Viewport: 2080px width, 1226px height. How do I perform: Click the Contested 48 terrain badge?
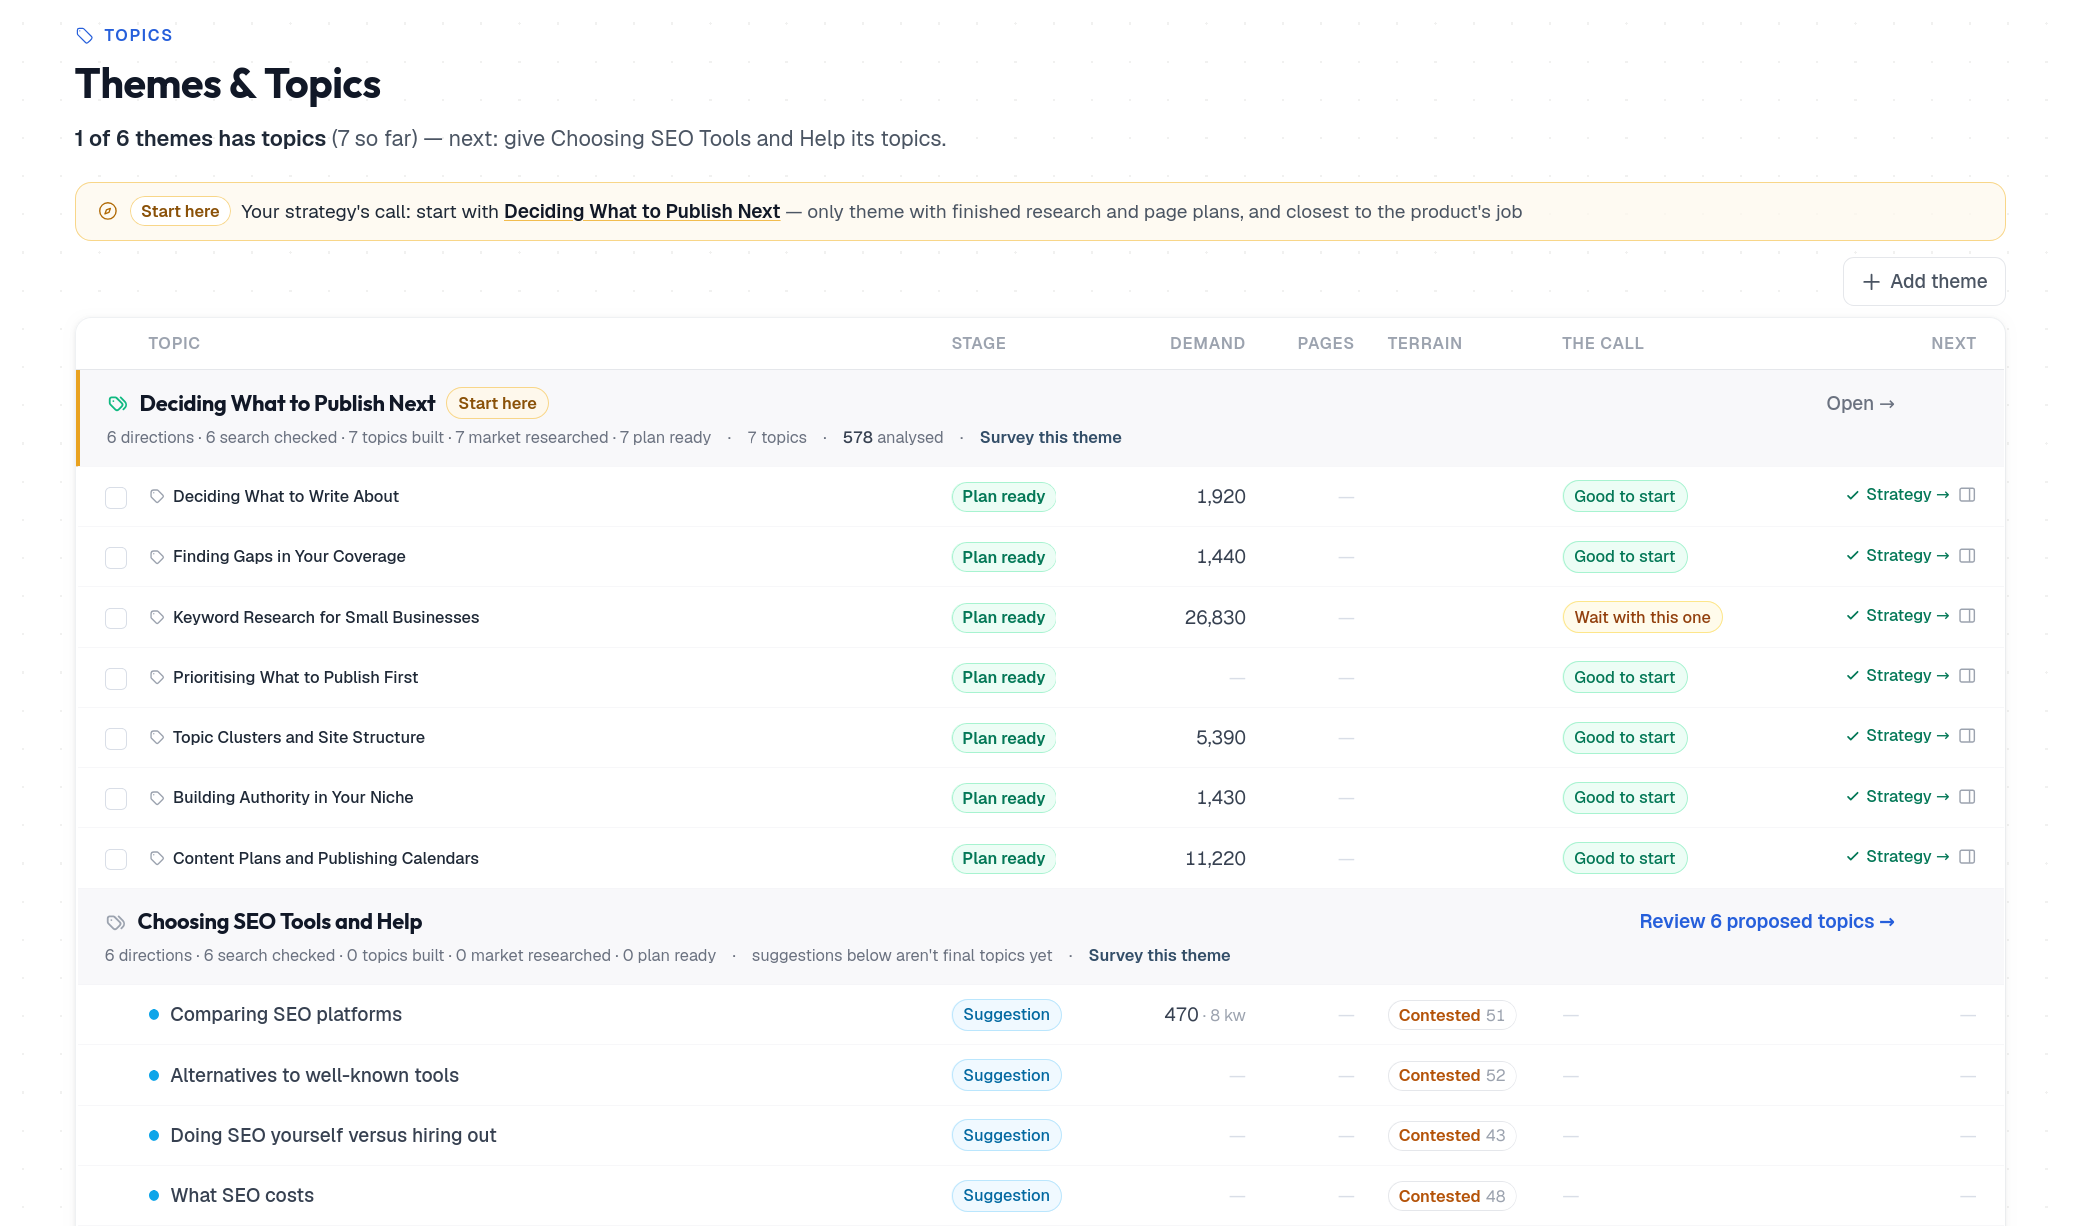pos(1451,1196)
